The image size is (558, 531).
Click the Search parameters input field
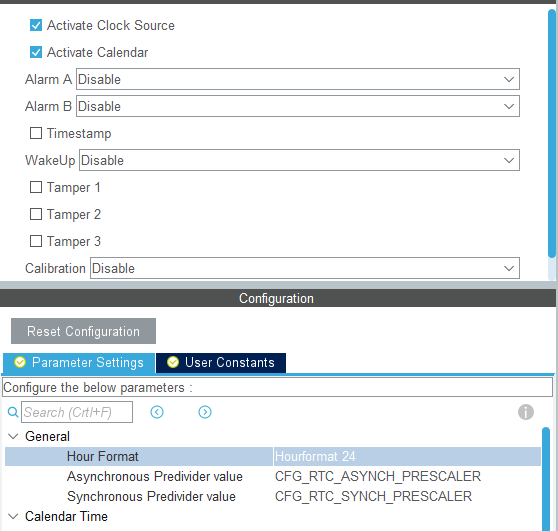pos(77,412)
